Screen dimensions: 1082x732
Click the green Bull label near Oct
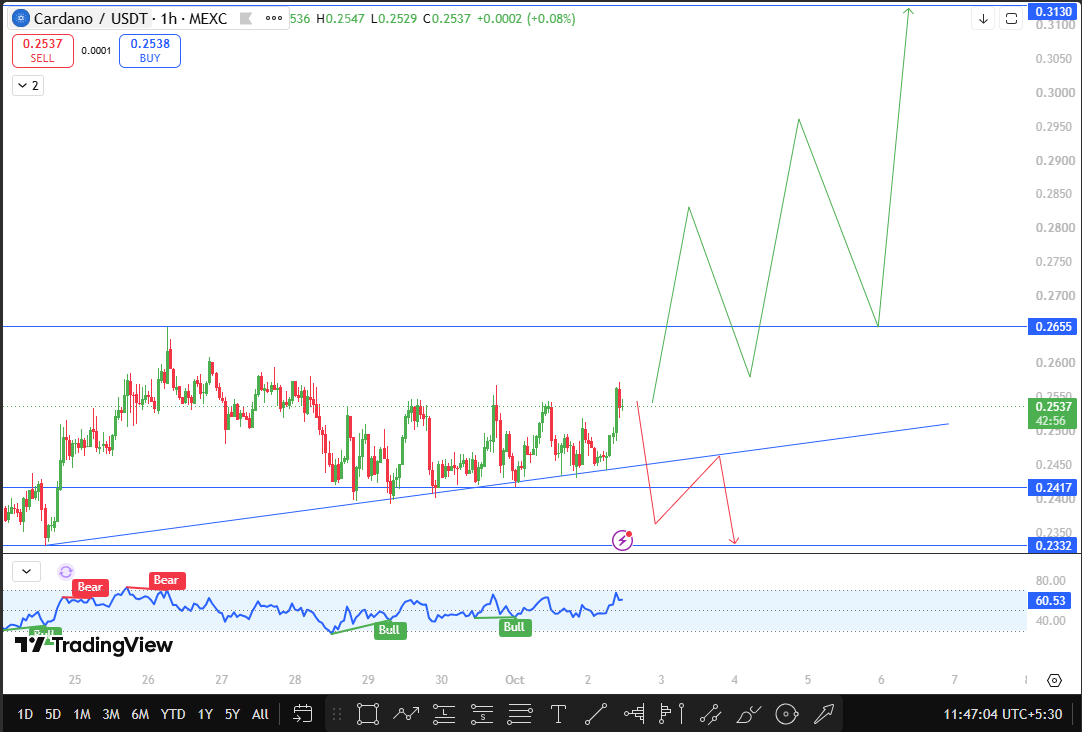coord(514,626)
